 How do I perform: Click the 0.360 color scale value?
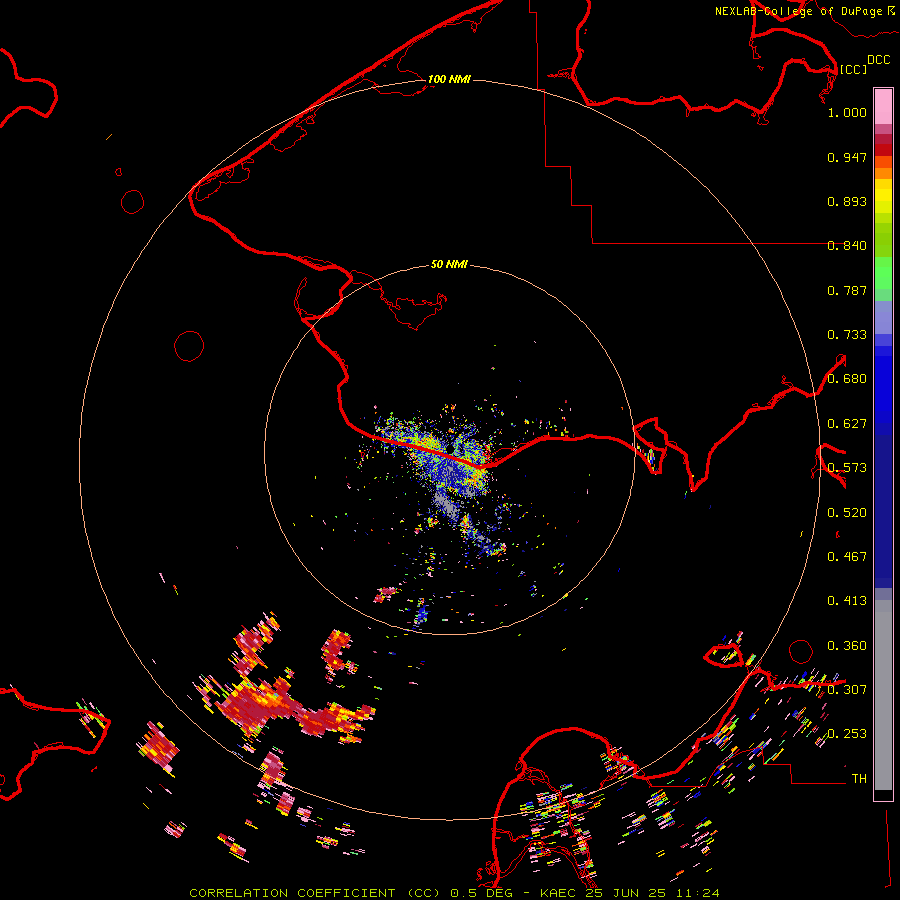[847, 646]
